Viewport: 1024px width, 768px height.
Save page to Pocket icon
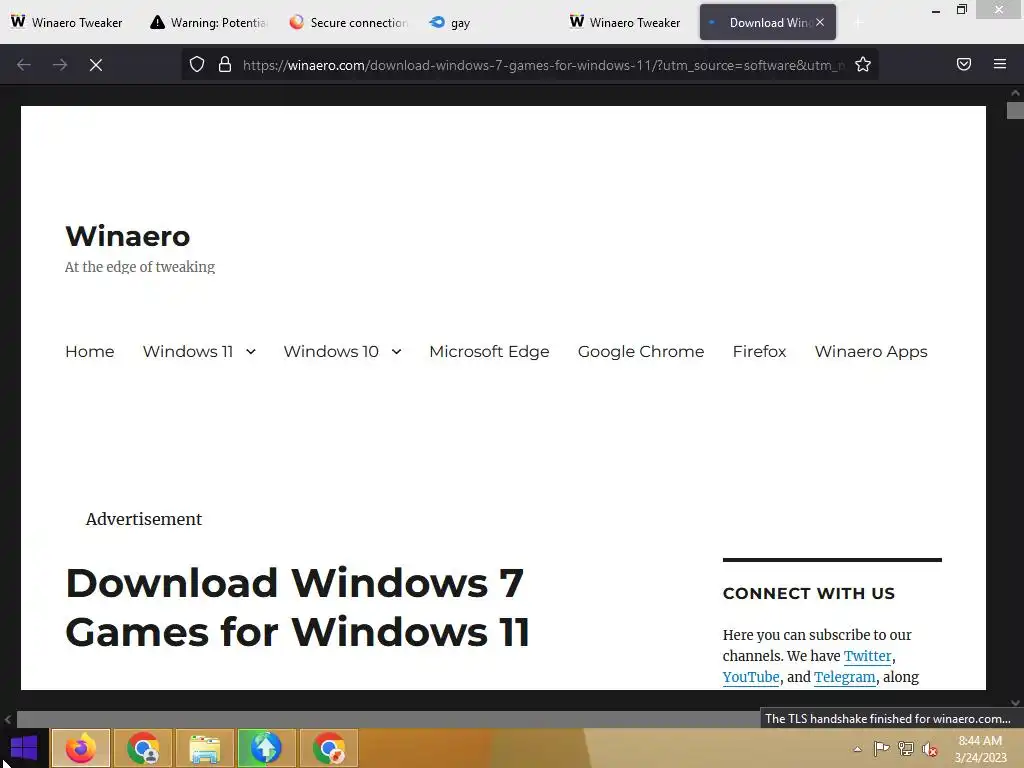963,64
